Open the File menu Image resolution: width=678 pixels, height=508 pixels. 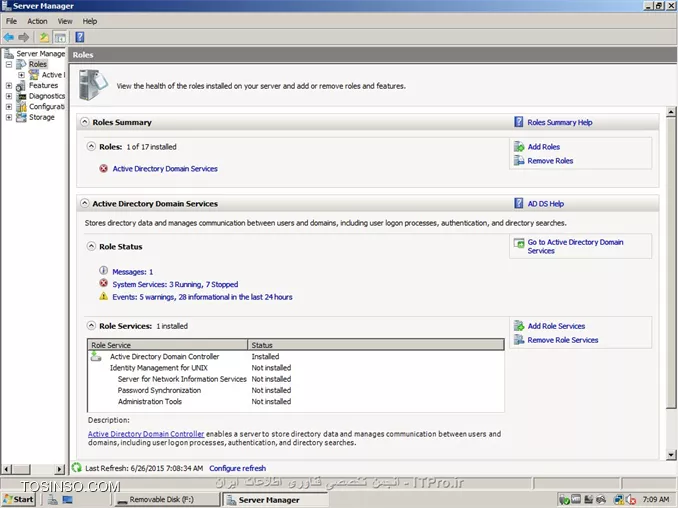[11, 21]
